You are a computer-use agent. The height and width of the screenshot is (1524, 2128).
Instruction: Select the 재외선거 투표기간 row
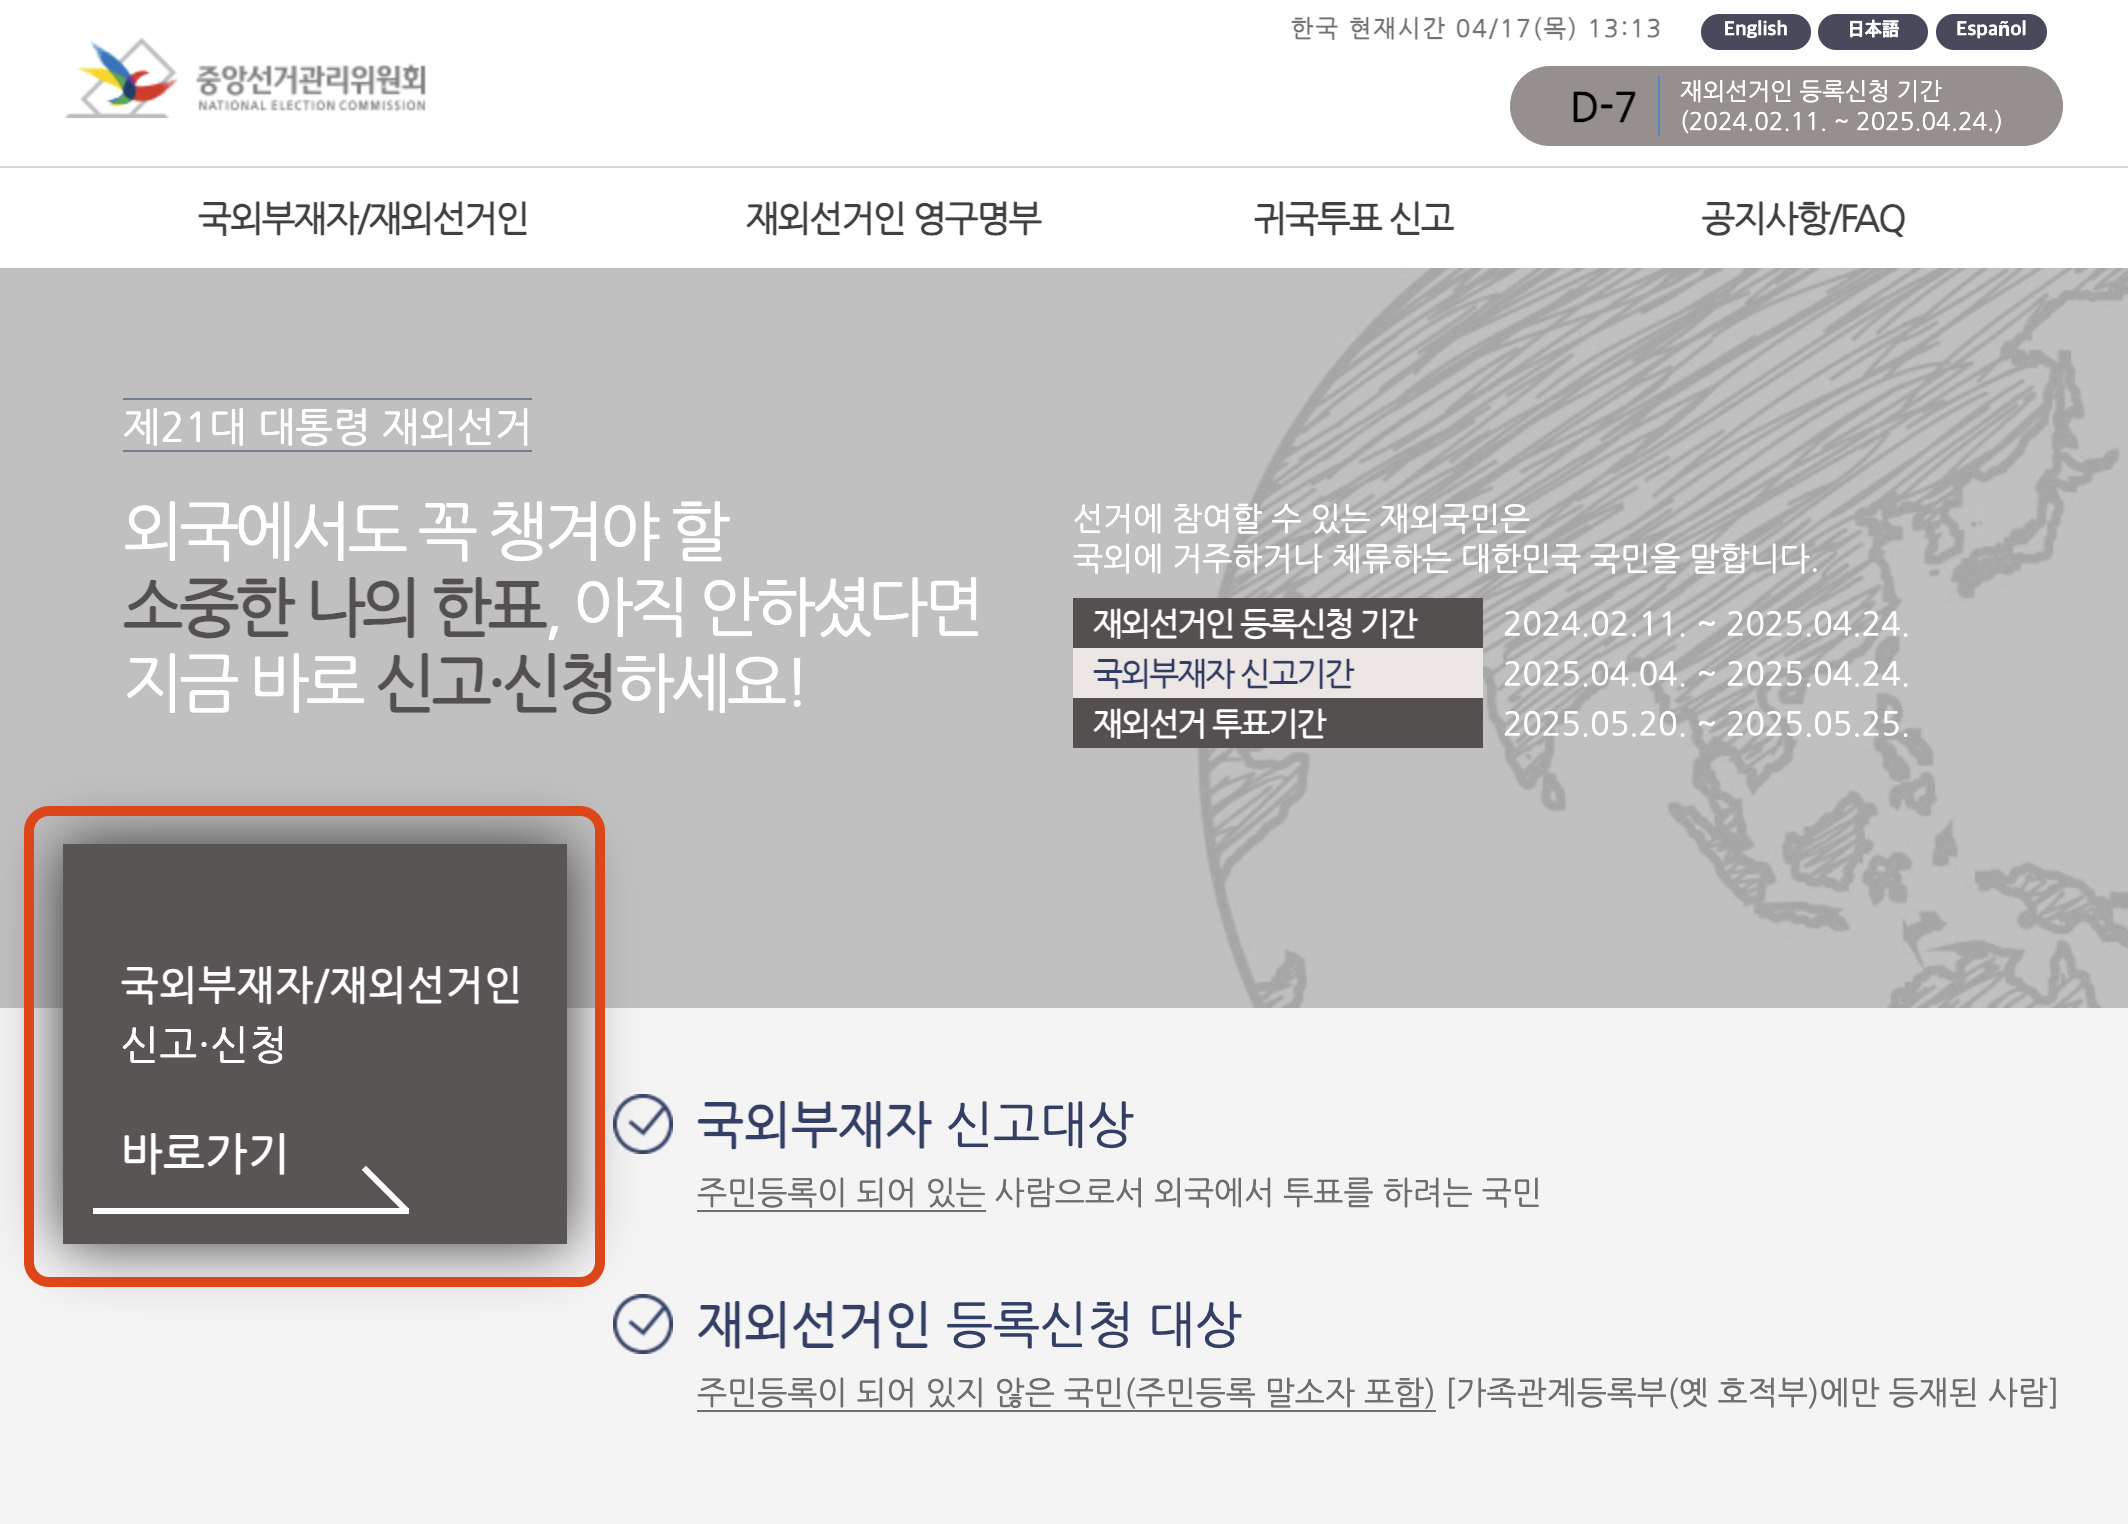coord(1277,723)
